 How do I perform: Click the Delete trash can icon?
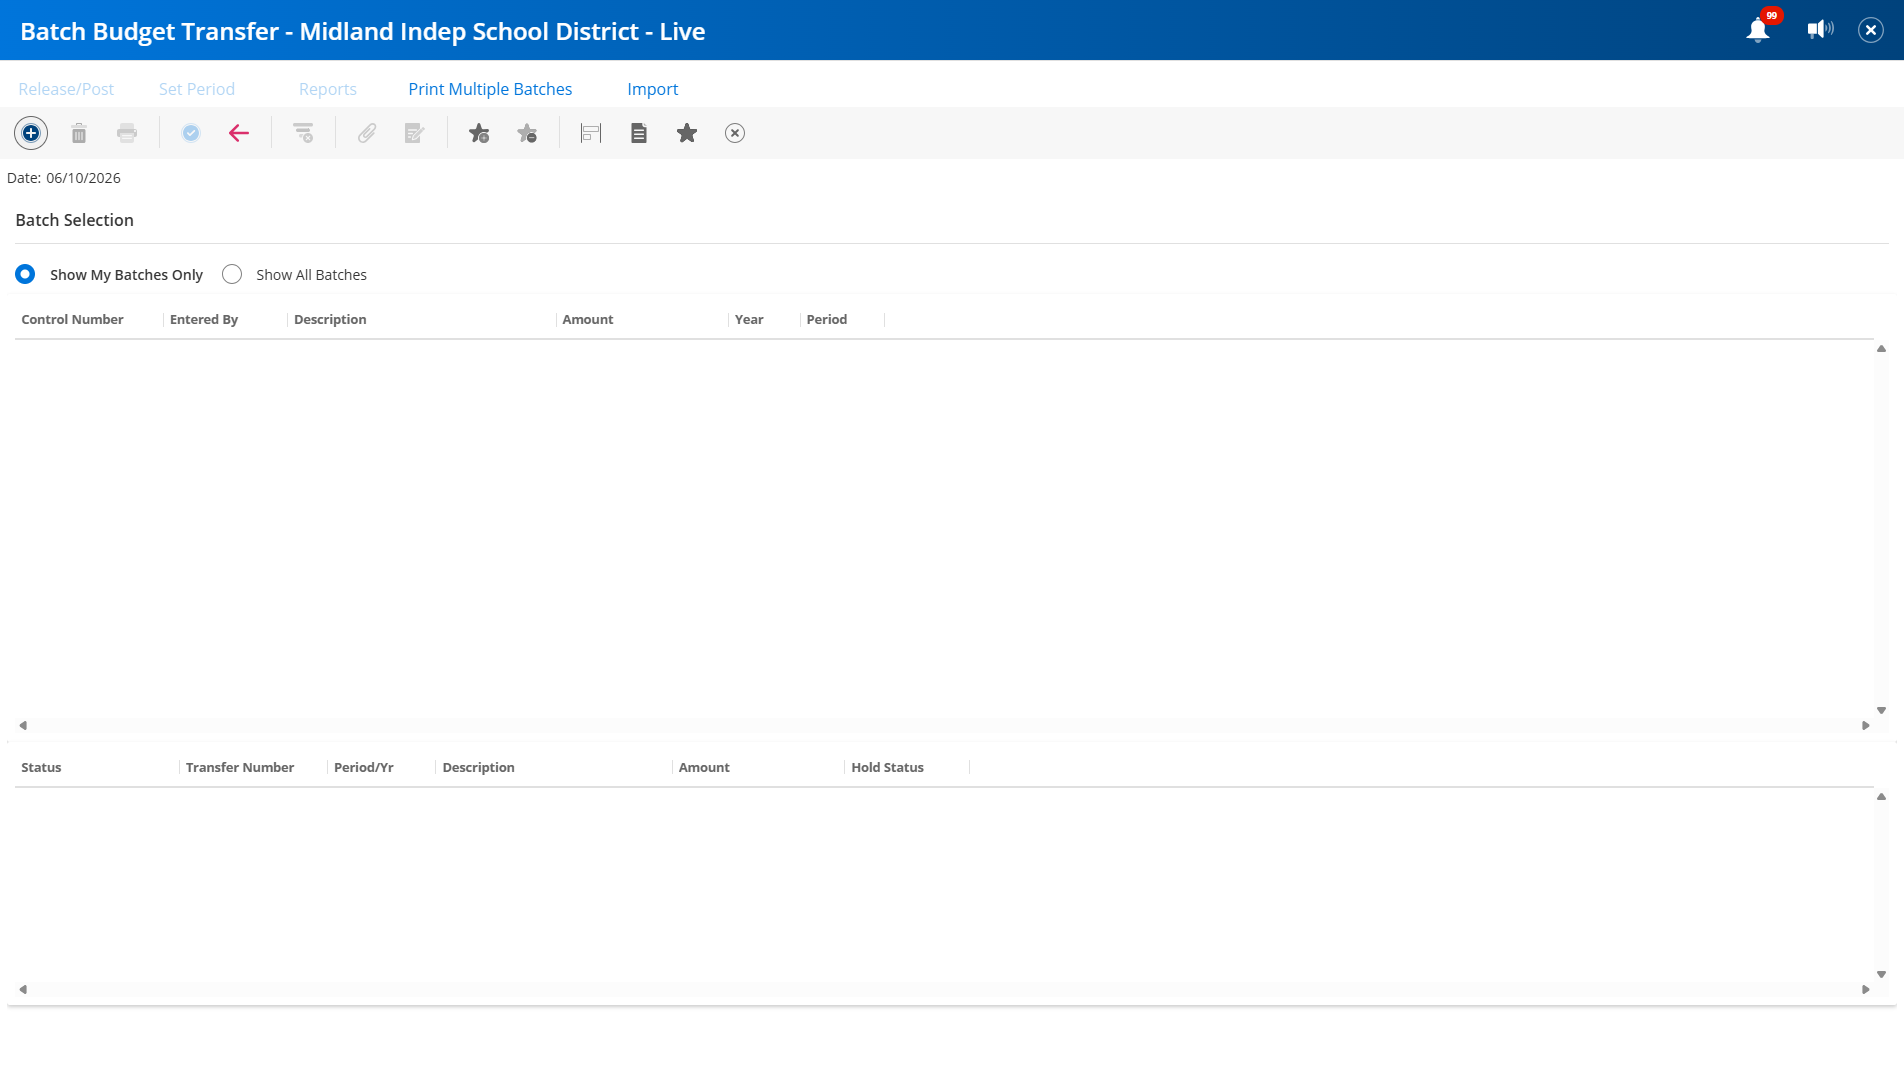click(79, 133)
